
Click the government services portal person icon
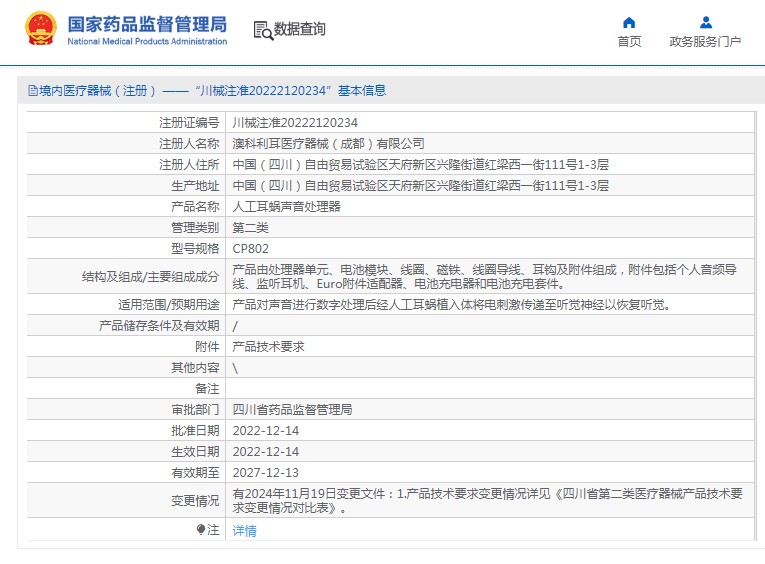[x=705, y=22]
